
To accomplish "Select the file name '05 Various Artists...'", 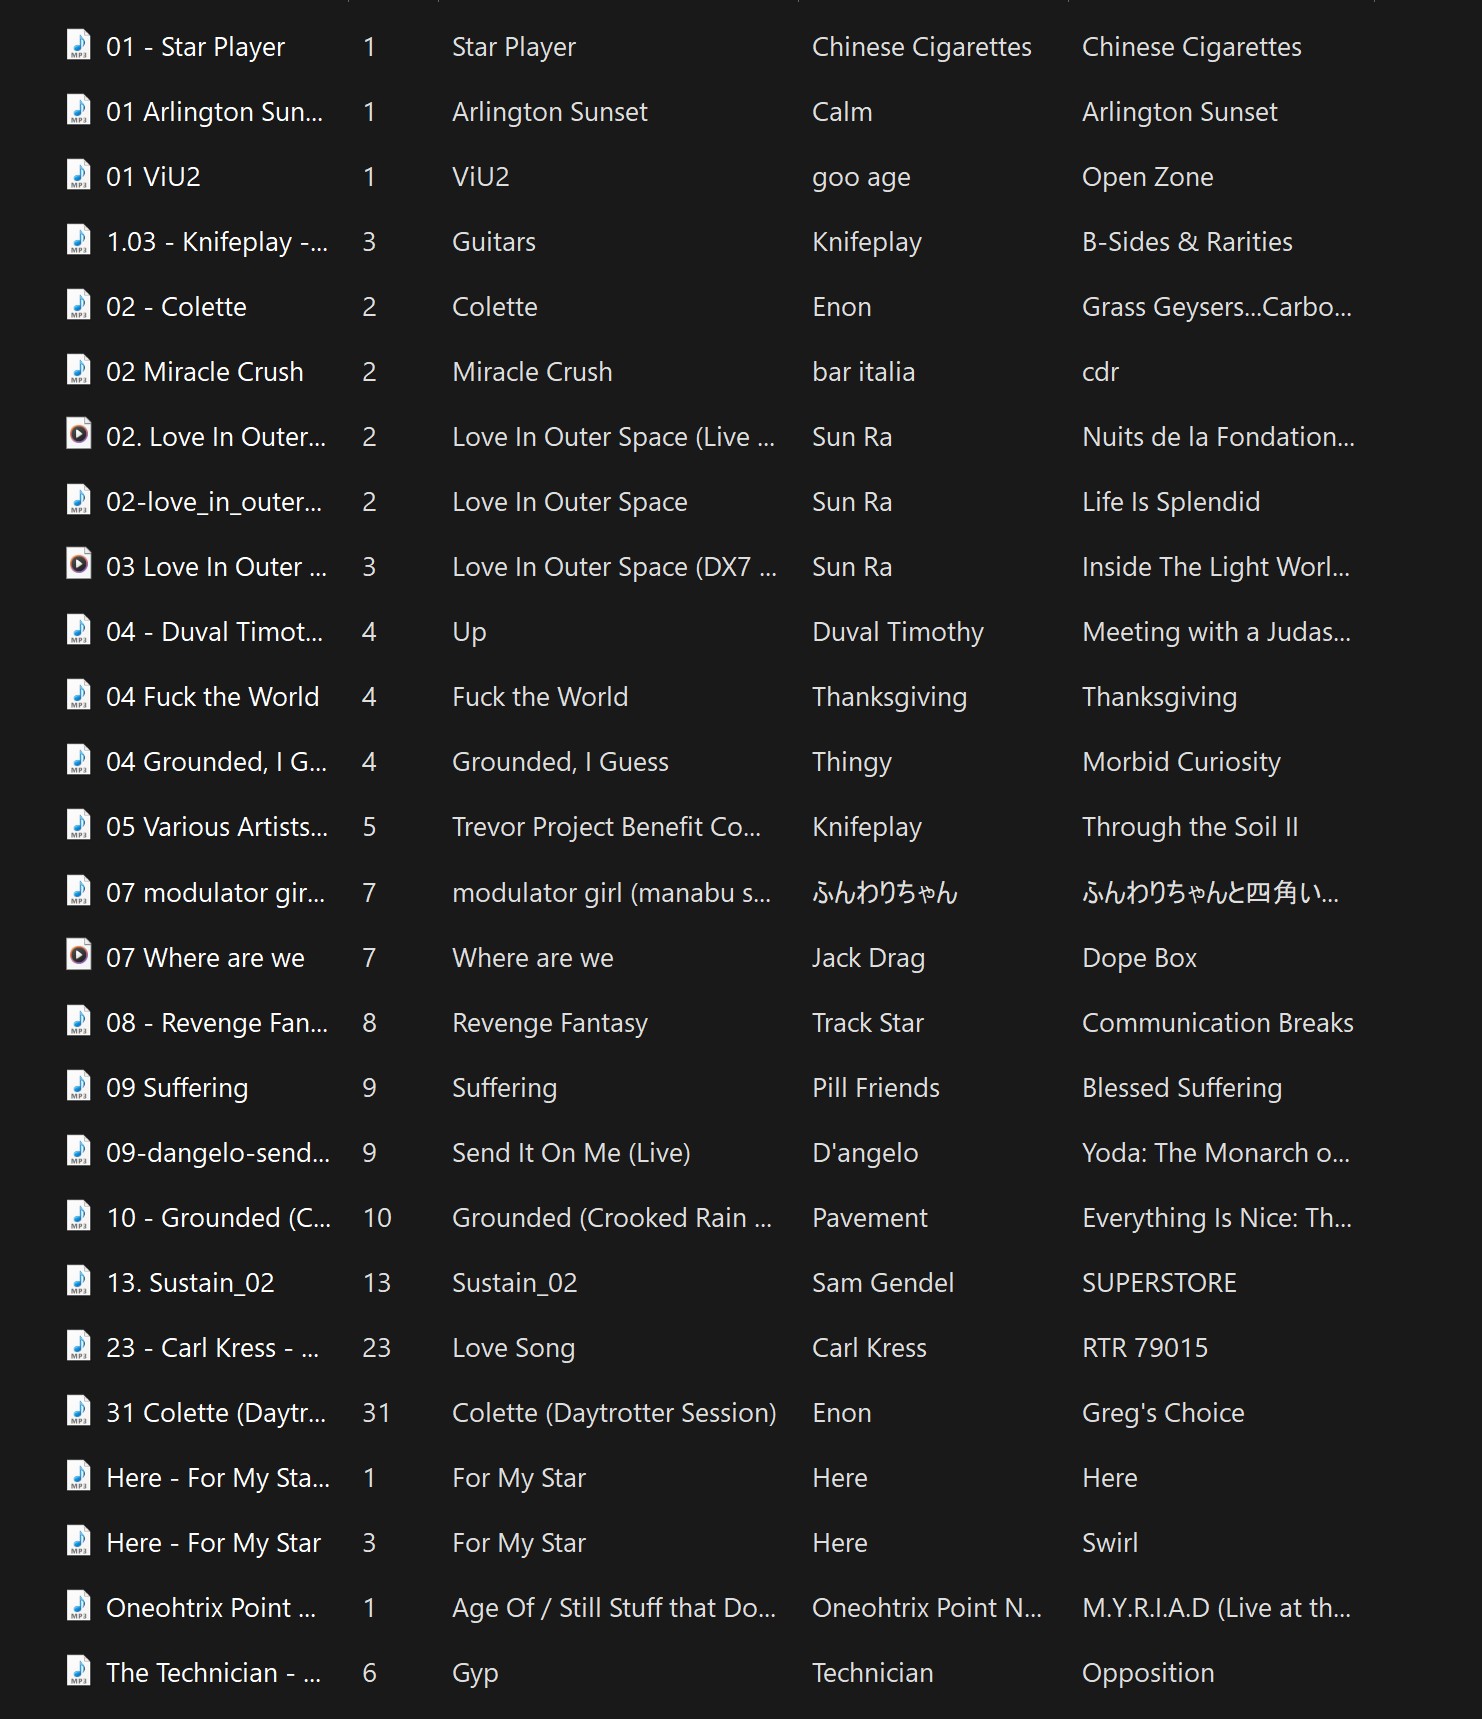I will point(217,827).
